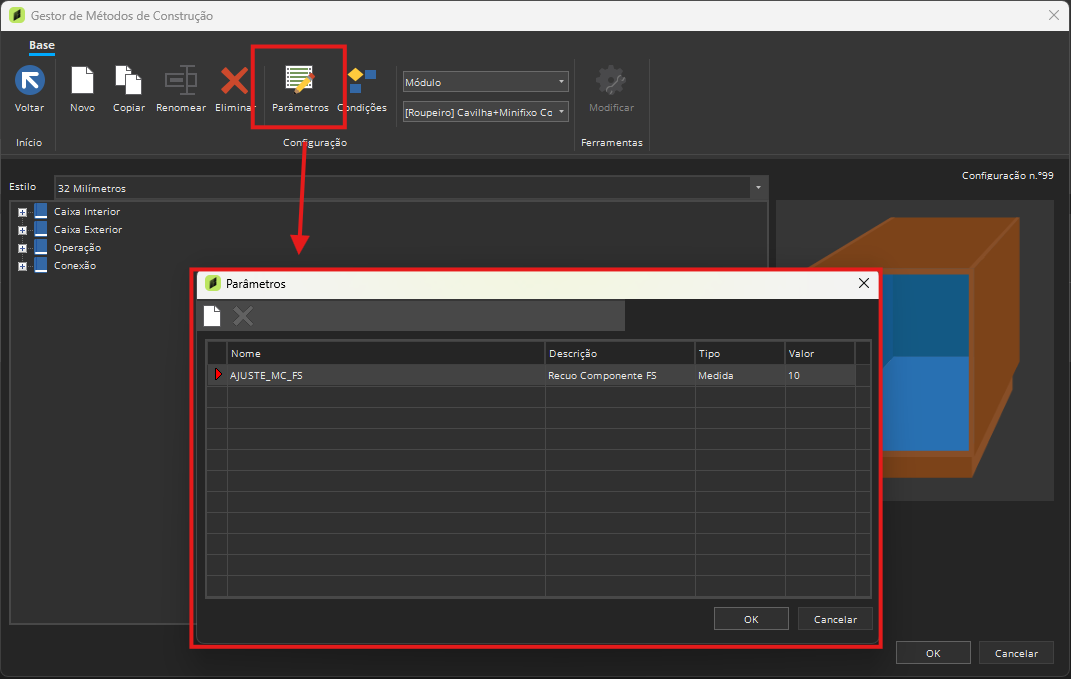Click the Valor column header
This screenshot has width=1071, height=679.
pos(820,353)
